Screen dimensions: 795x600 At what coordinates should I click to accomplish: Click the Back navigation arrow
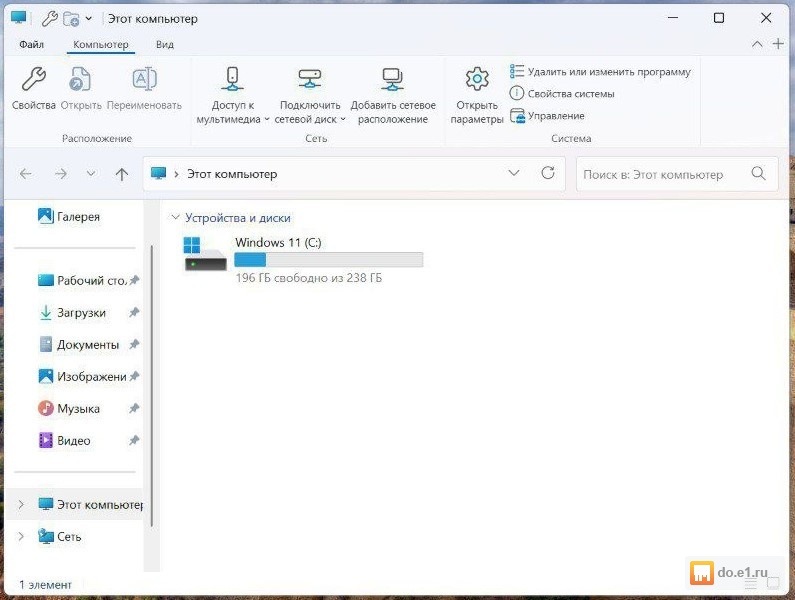tap(25, 174)
